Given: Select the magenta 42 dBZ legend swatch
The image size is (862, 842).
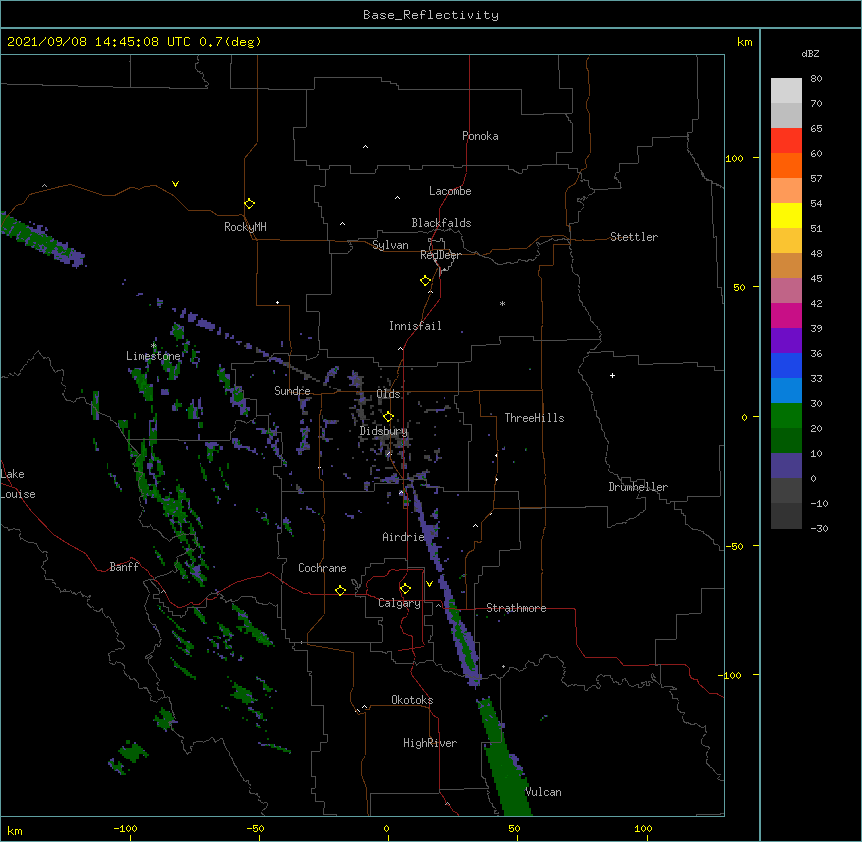Looking at the screenshot, I should [x=786, y=315].
